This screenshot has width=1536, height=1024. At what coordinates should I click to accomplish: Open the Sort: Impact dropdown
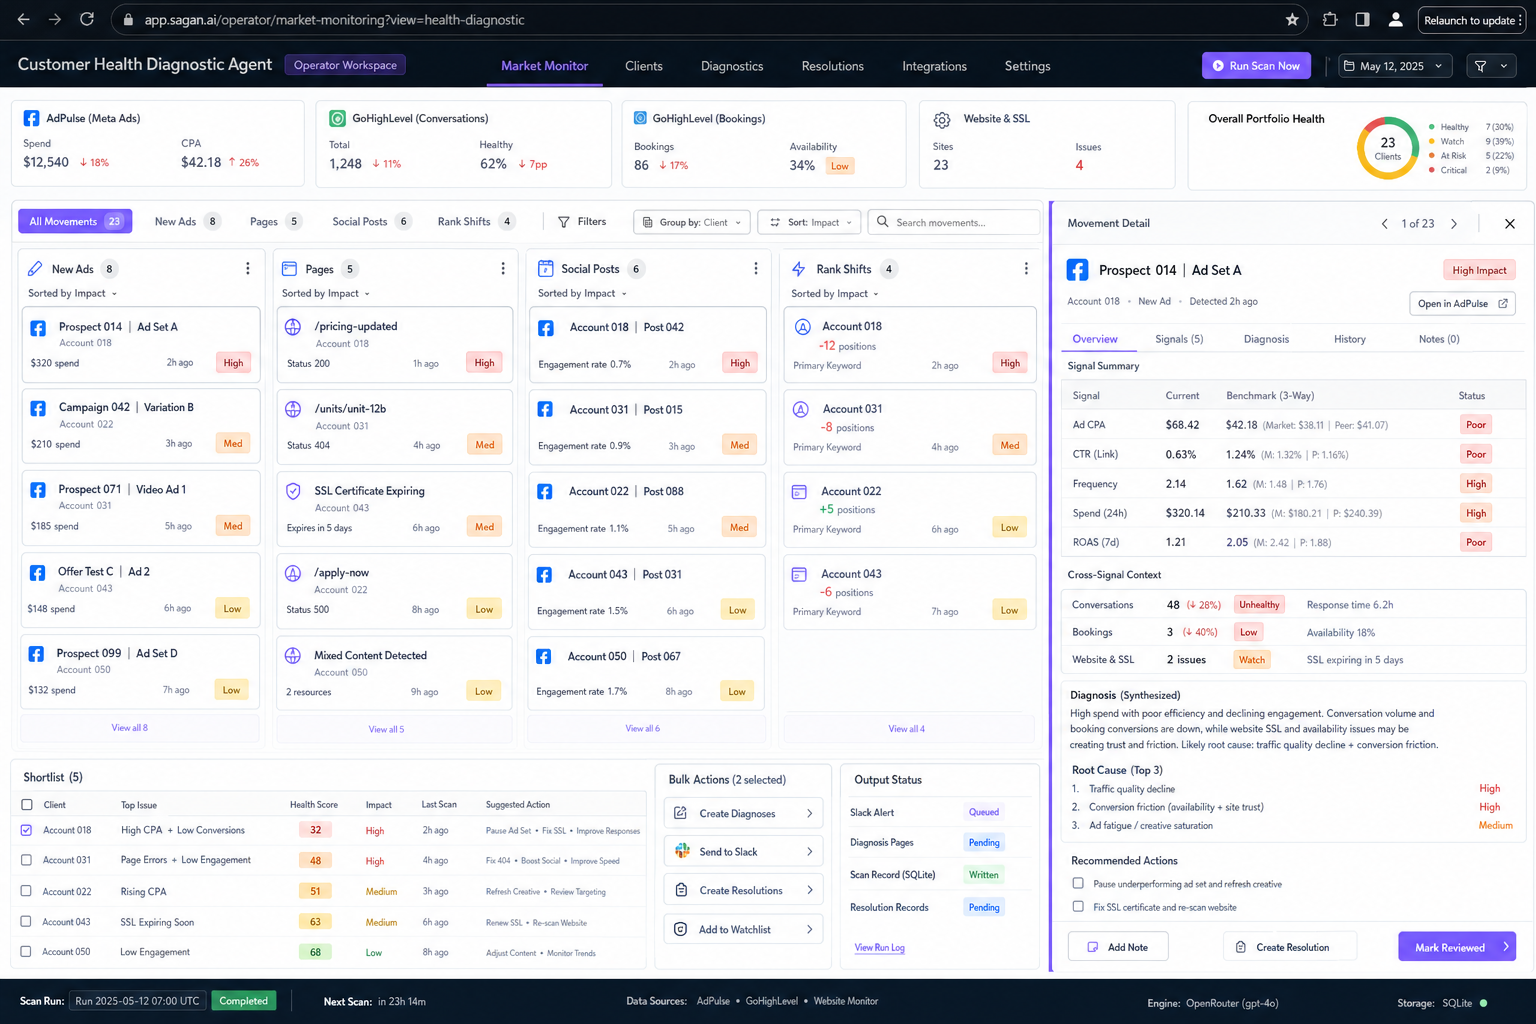point(811,222)
